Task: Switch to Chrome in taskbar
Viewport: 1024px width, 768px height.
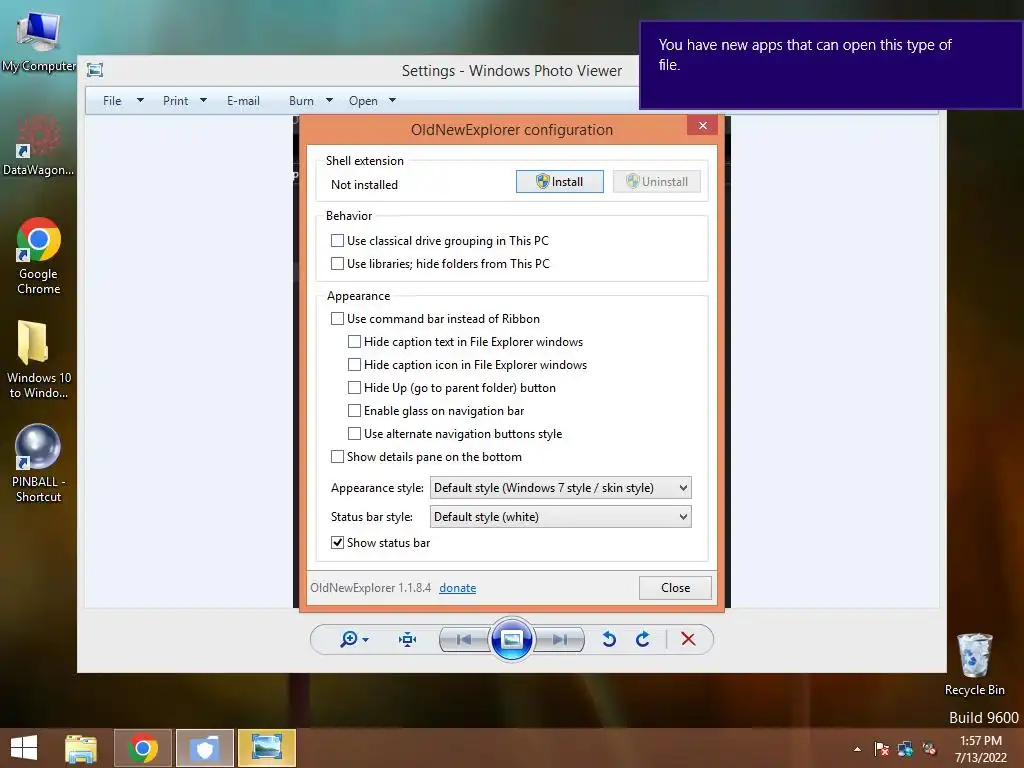Action: point(143,748)
